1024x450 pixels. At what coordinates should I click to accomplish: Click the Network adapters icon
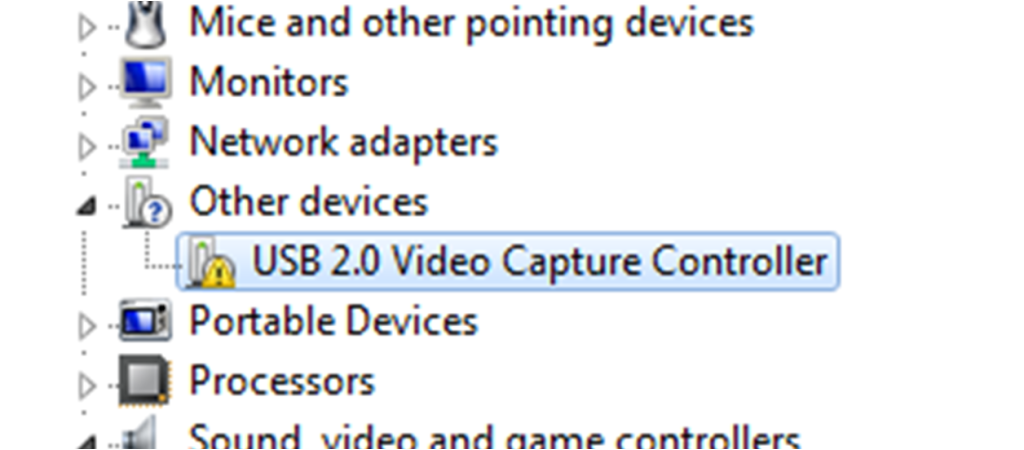[x=145, y=142]
